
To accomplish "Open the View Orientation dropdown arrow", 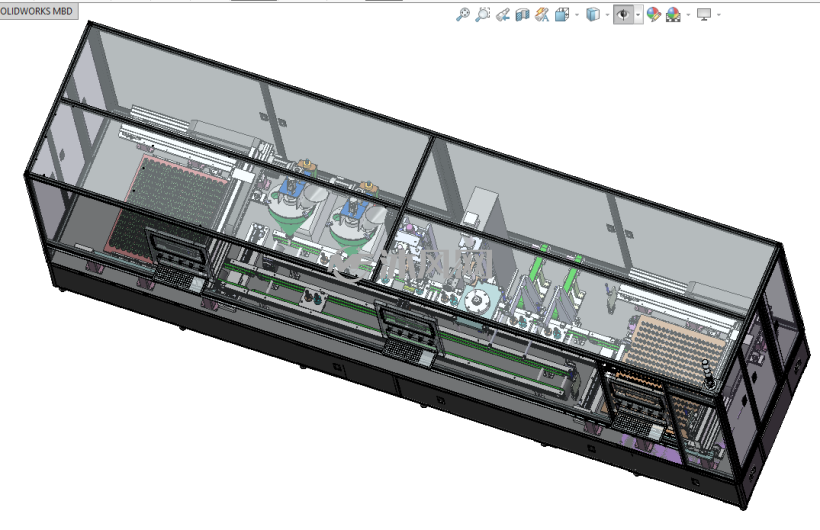I will (x=577, y=15).
